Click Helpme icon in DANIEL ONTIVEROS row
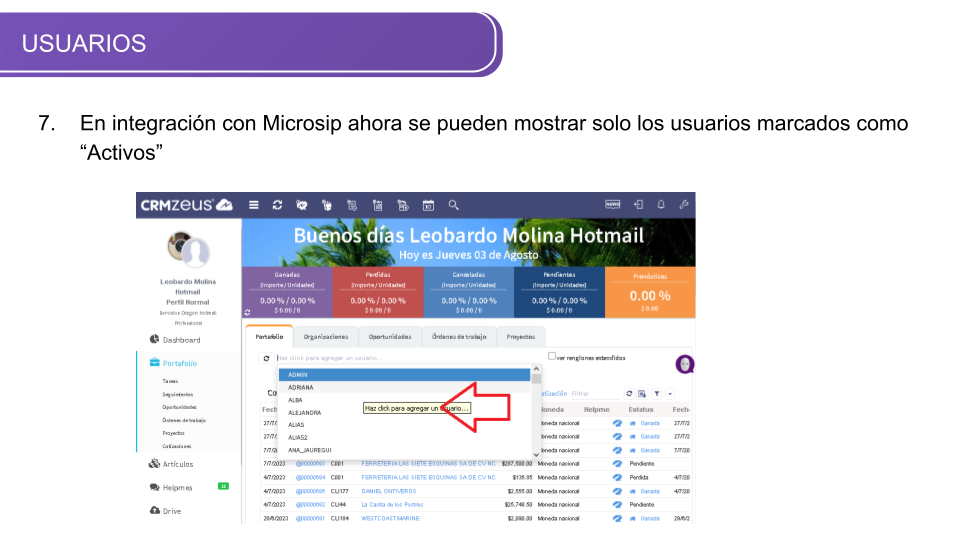Screen dimensions: 960x540 click(x=617, y=491)
